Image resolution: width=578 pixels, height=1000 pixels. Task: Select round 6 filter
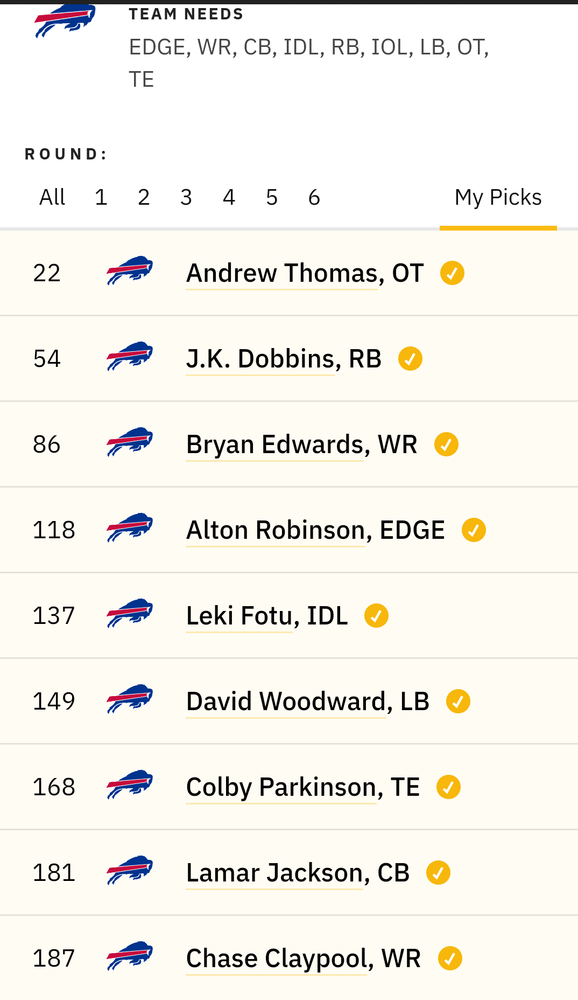point(314,198)
